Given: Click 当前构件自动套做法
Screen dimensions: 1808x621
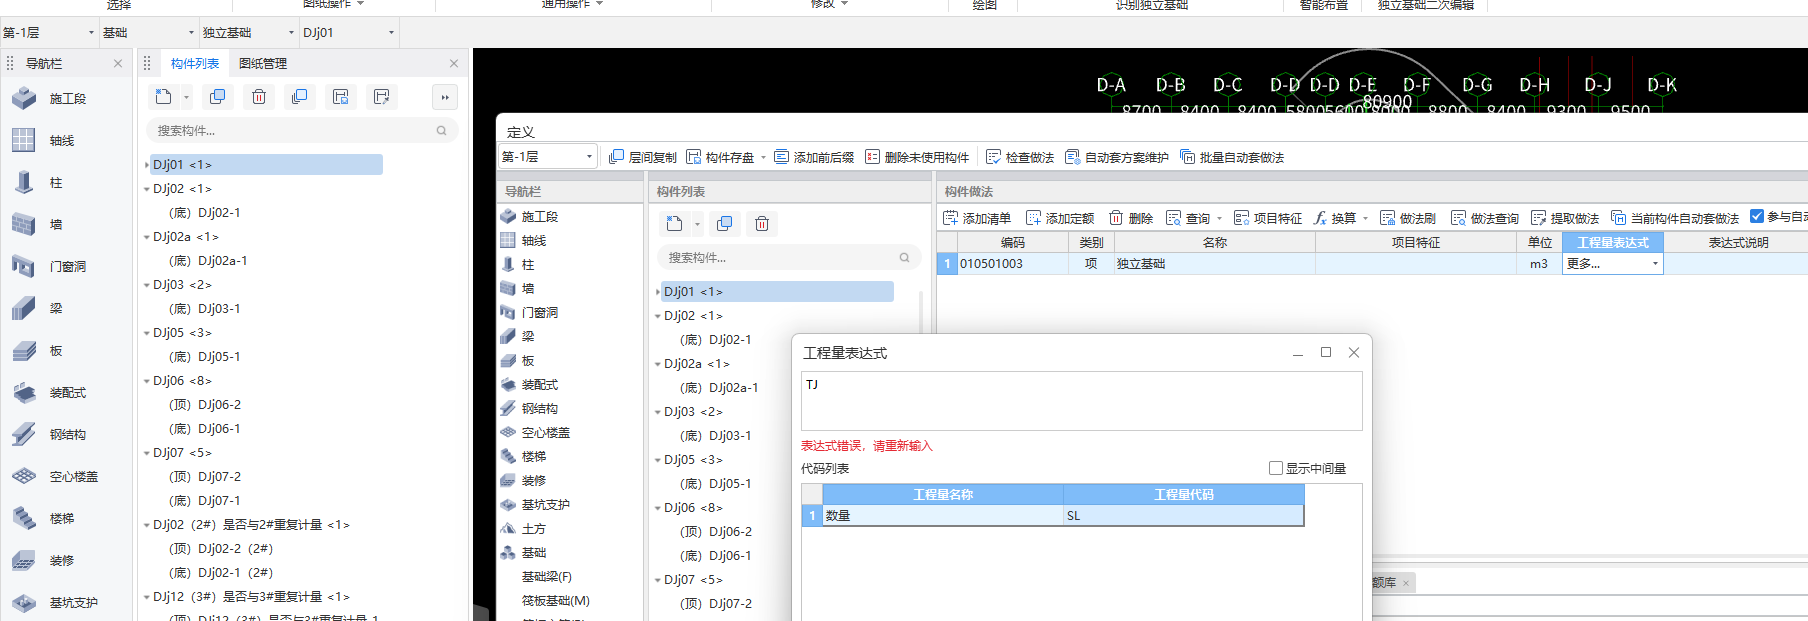Looking at the screenshot, I should point(1675,218).
